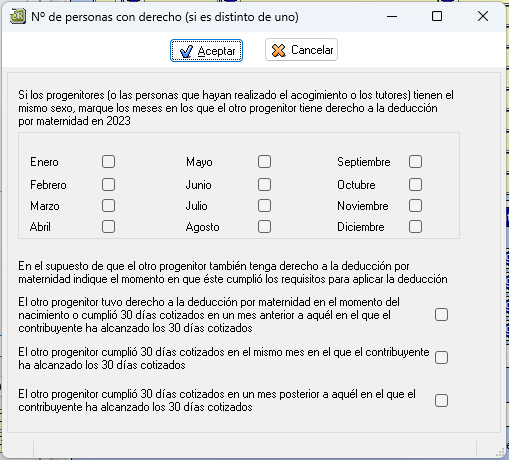The width and height of the screenshot is (509, 460).
Task: Check the Julio month box
Action: [264, 206]
